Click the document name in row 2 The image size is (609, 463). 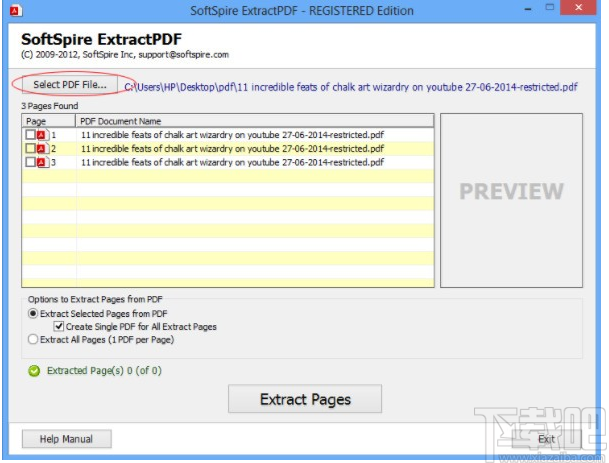(232, 148)
